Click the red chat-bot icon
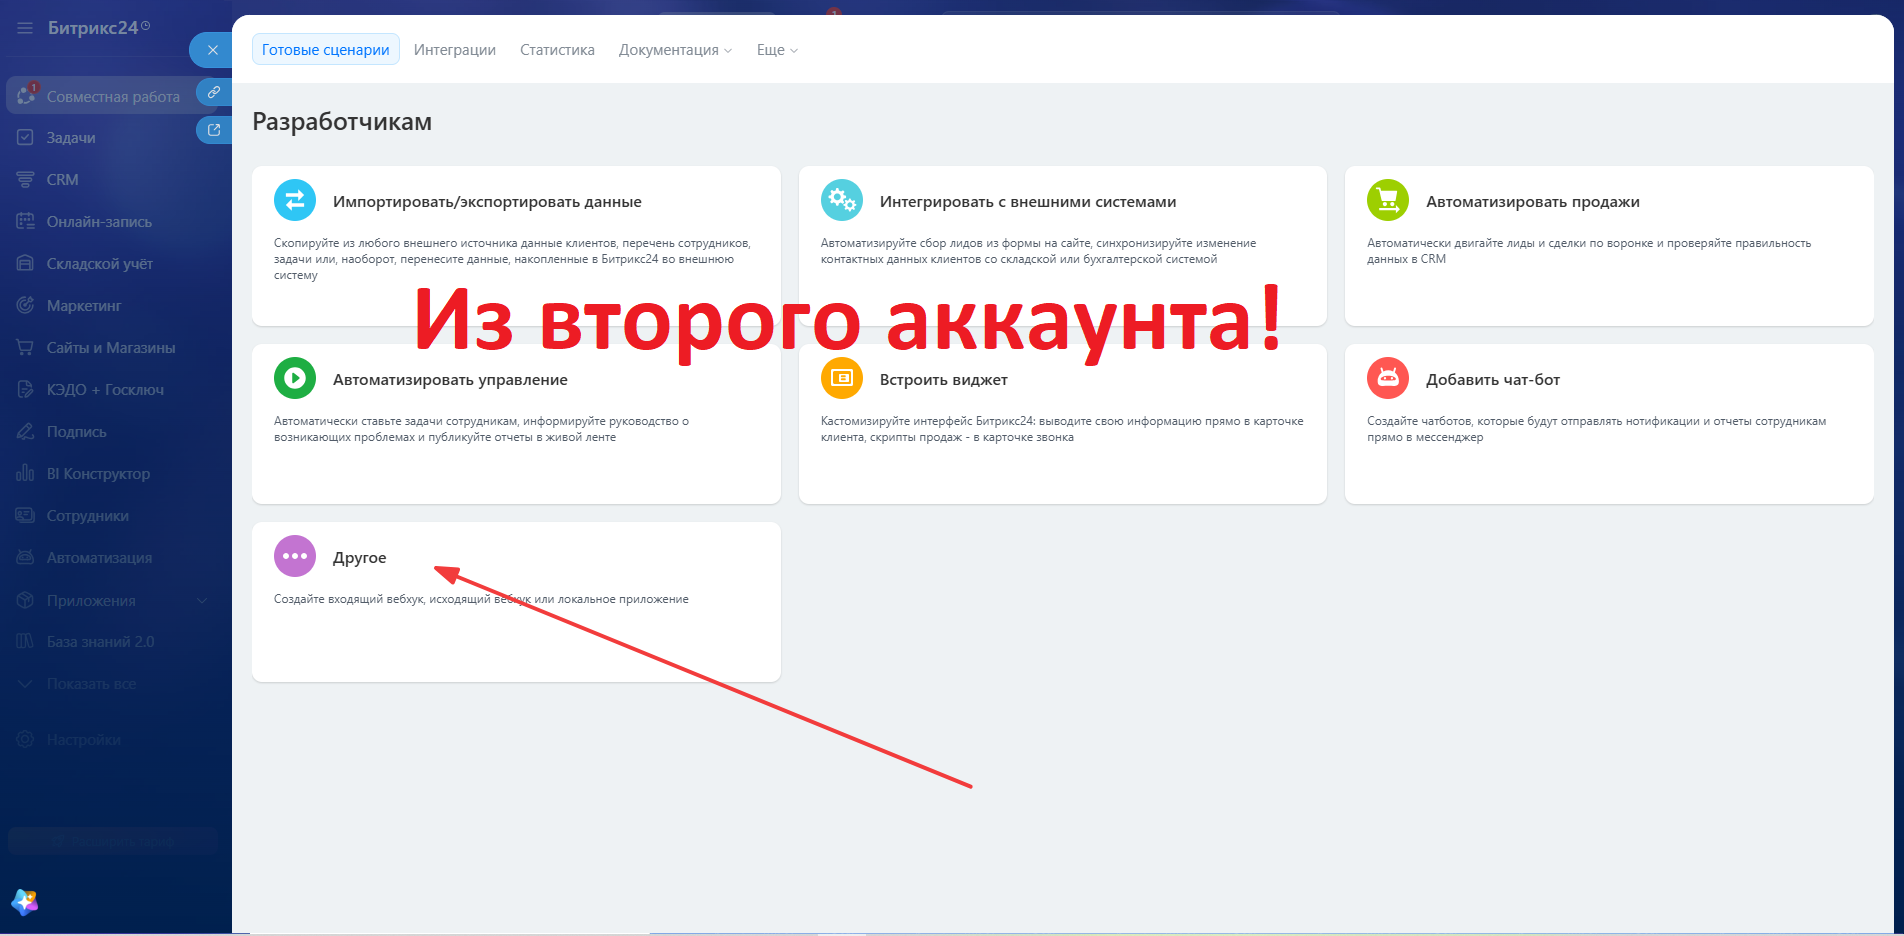Screen dimensions: 1904x936 pyautogui.click(x=1388, y=378)
